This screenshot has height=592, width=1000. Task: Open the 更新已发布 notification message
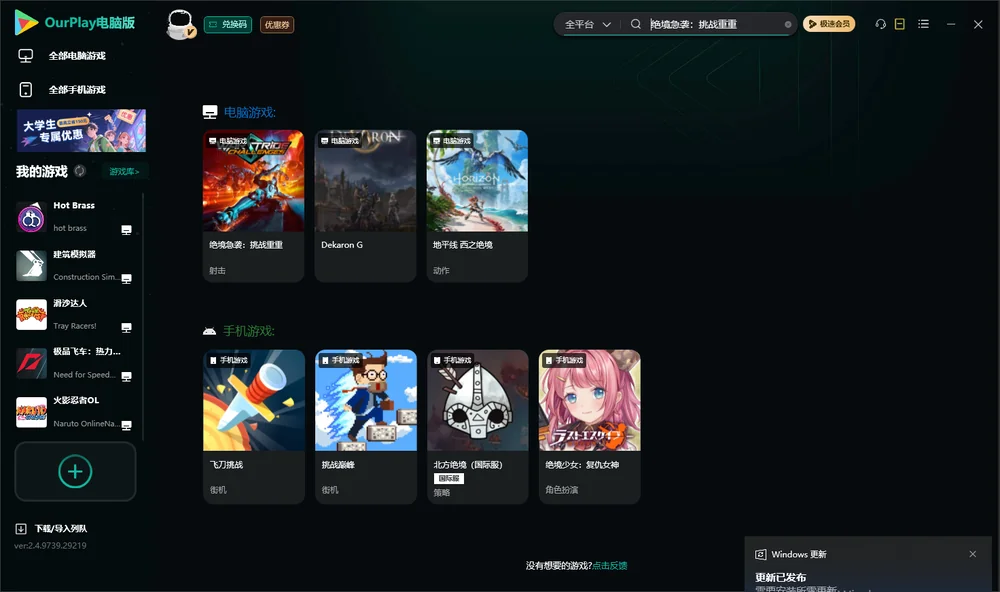pos(781,577)
